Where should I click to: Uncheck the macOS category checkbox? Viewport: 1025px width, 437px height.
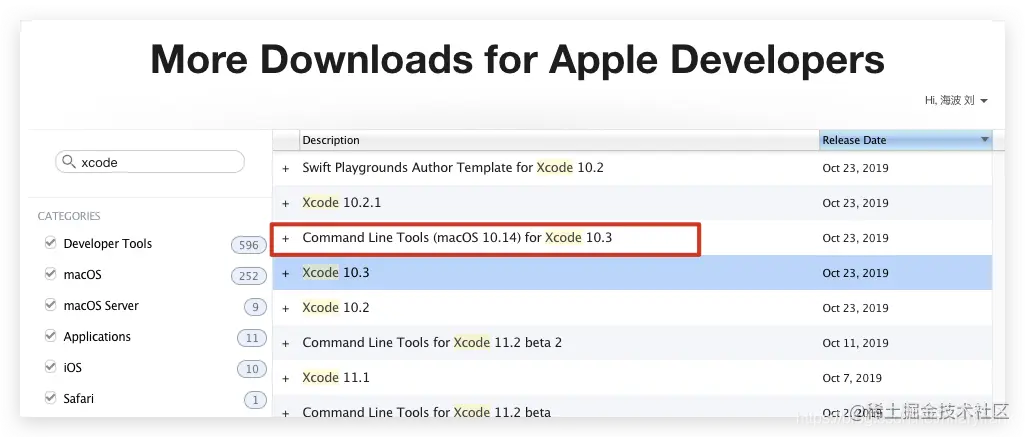(50, 274)
